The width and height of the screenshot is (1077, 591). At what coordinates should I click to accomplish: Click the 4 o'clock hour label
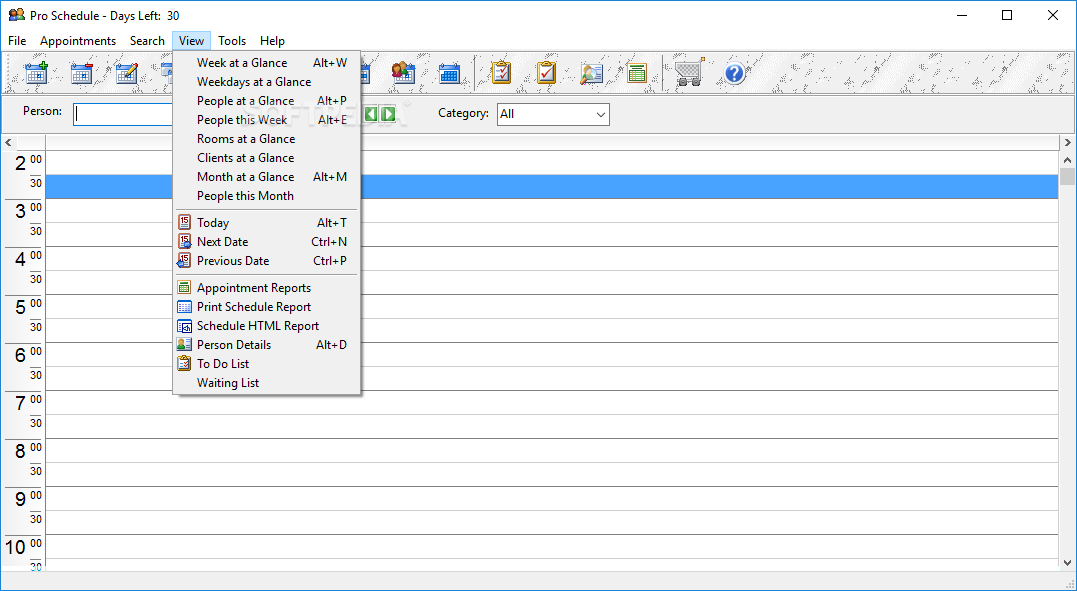(20, 259)
